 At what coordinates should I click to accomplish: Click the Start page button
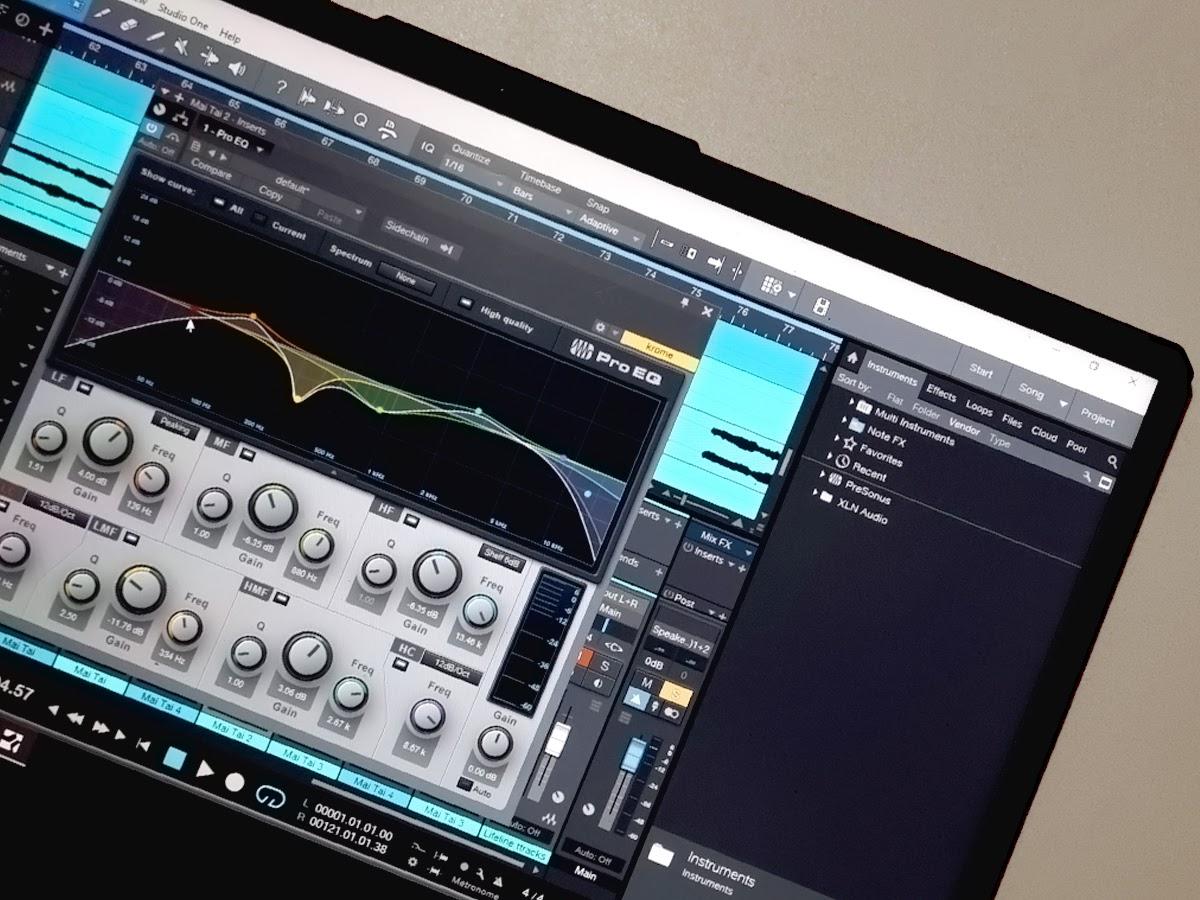point(981,371)
